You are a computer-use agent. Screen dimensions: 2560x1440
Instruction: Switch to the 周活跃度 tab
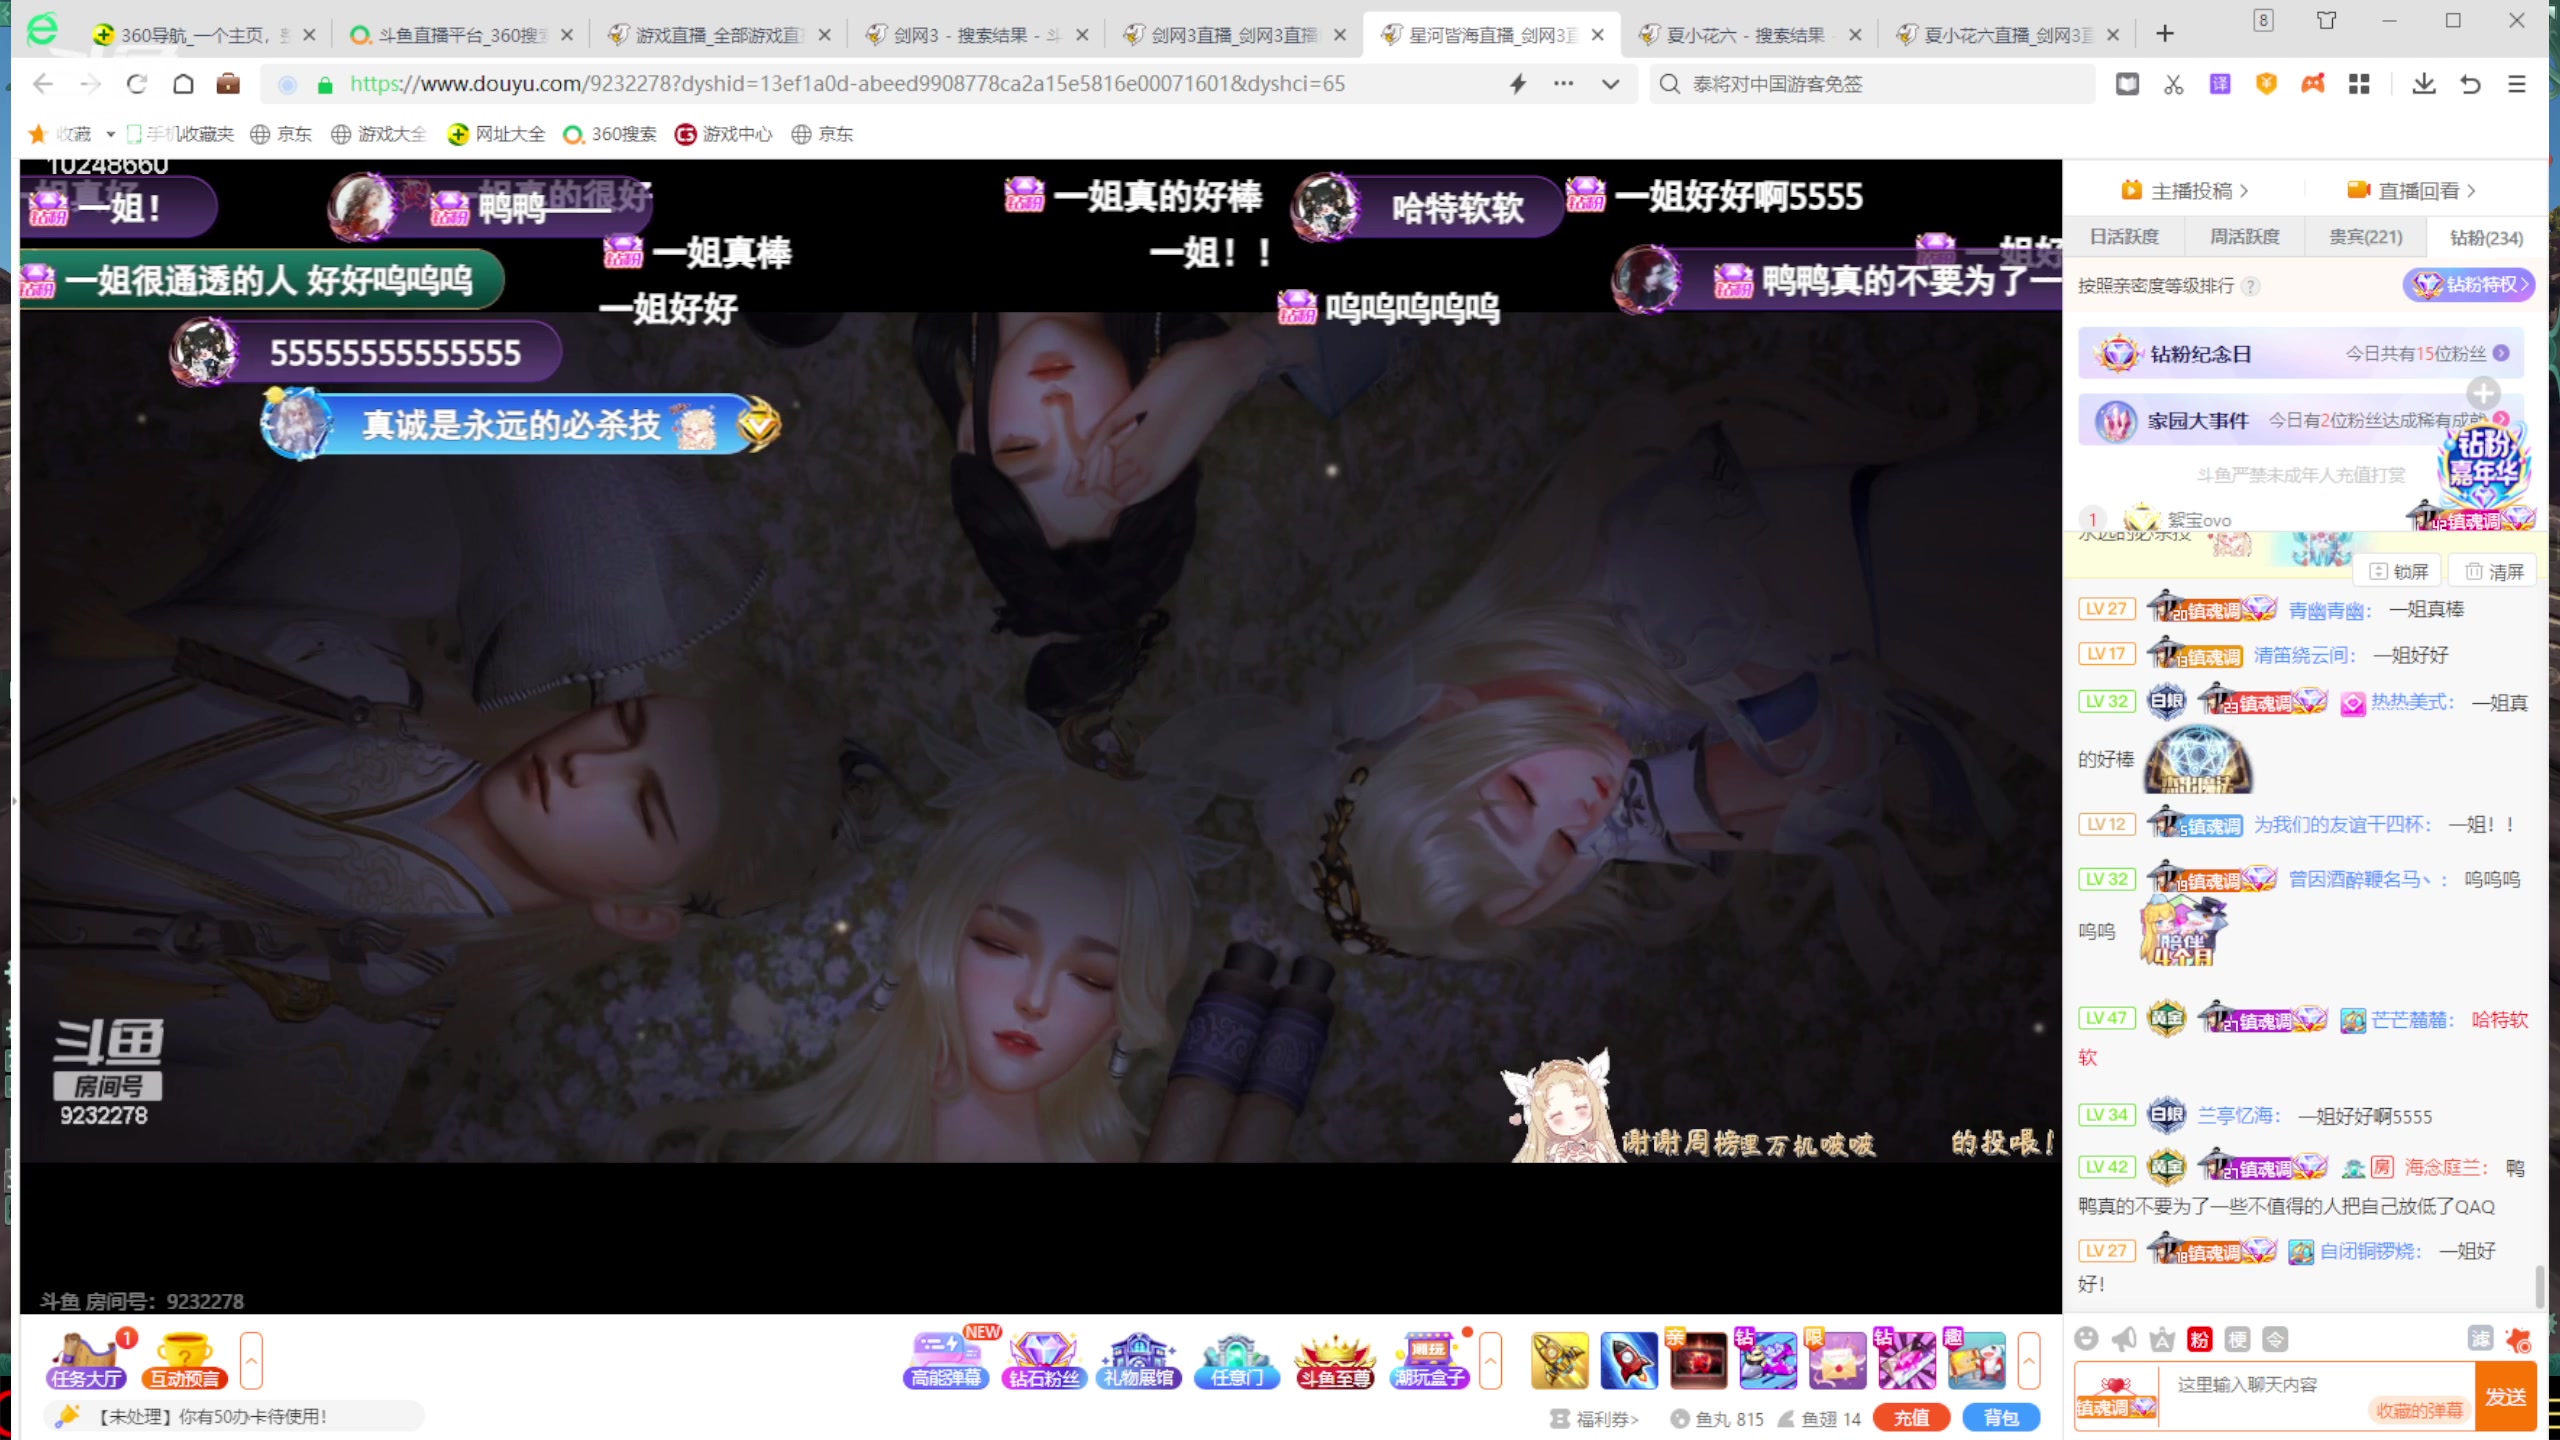point(2244,237)
